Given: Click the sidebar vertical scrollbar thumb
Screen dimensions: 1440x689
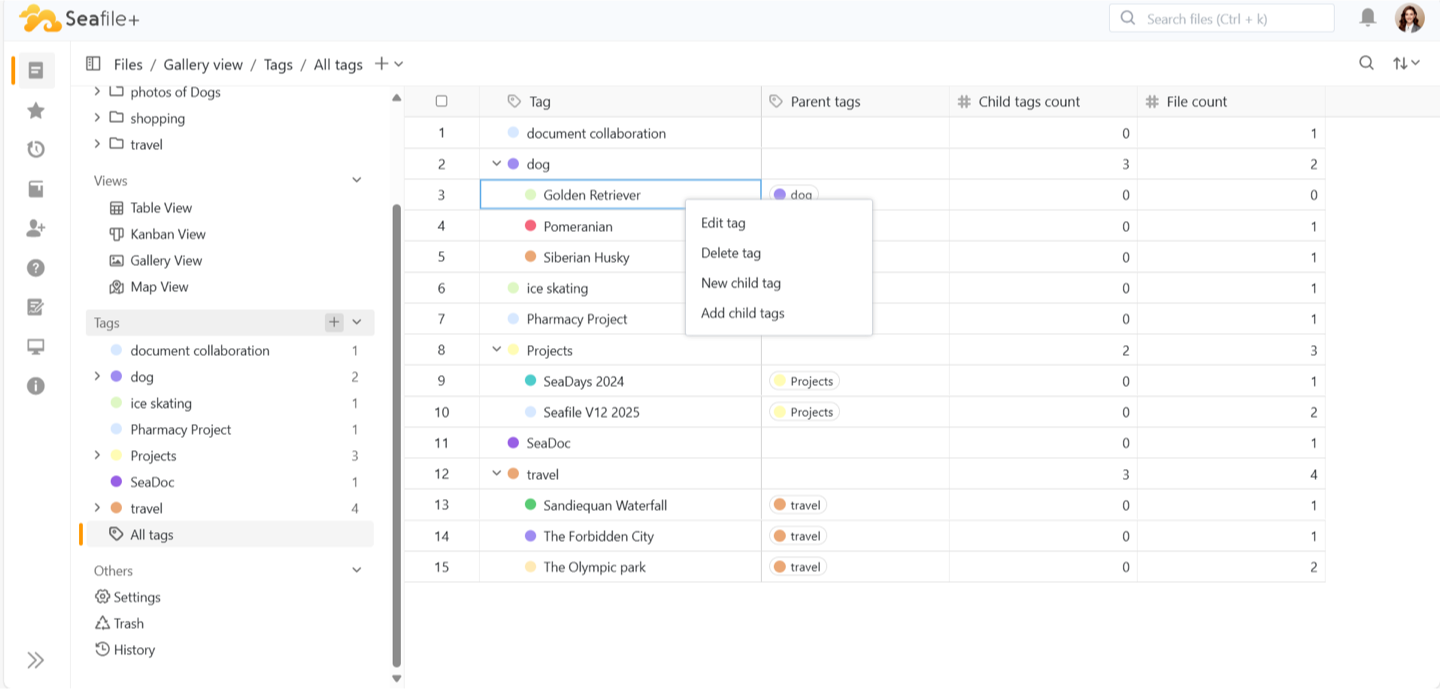Looking at the screenshot, I should (396, 435).
